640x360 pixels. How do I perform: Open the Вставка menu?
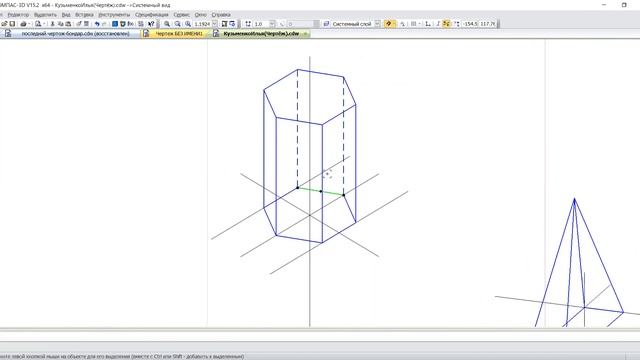pyautogui.click(x=84, y=15)
